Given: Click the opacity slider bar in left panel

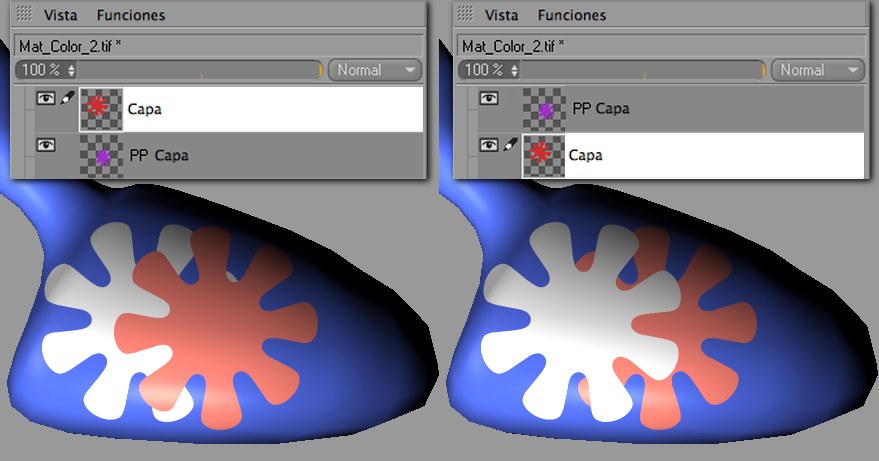Looking at the screenshot, I should click(x=200, y=70).
